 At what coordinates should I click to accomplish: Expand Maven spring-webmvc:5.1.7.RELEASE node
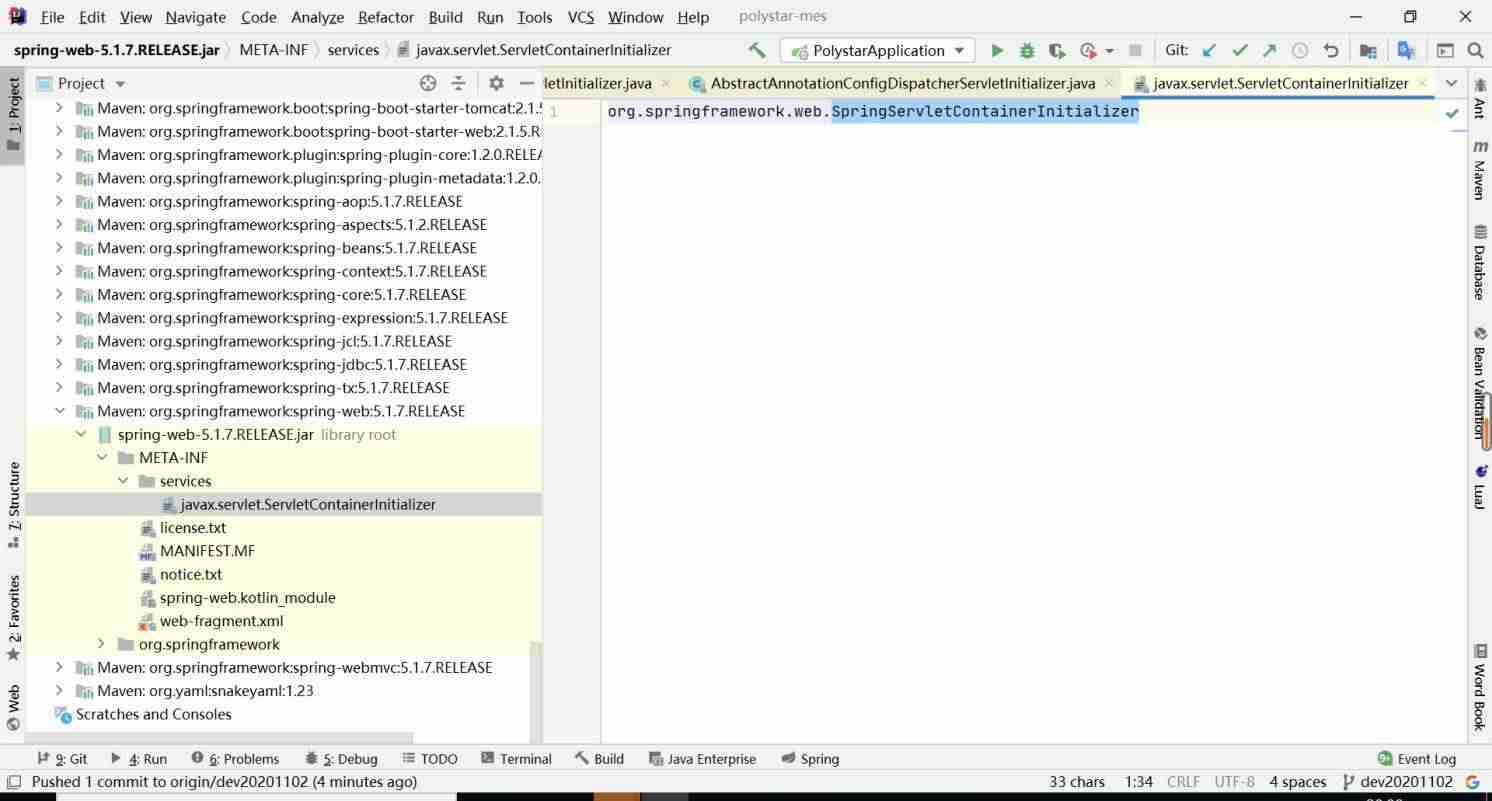point(59,667)
